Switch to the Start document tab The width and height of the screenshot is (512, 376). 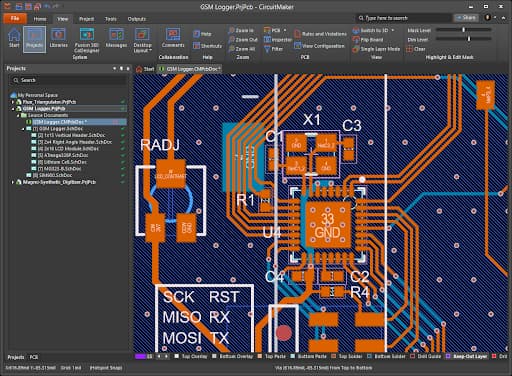145,69
